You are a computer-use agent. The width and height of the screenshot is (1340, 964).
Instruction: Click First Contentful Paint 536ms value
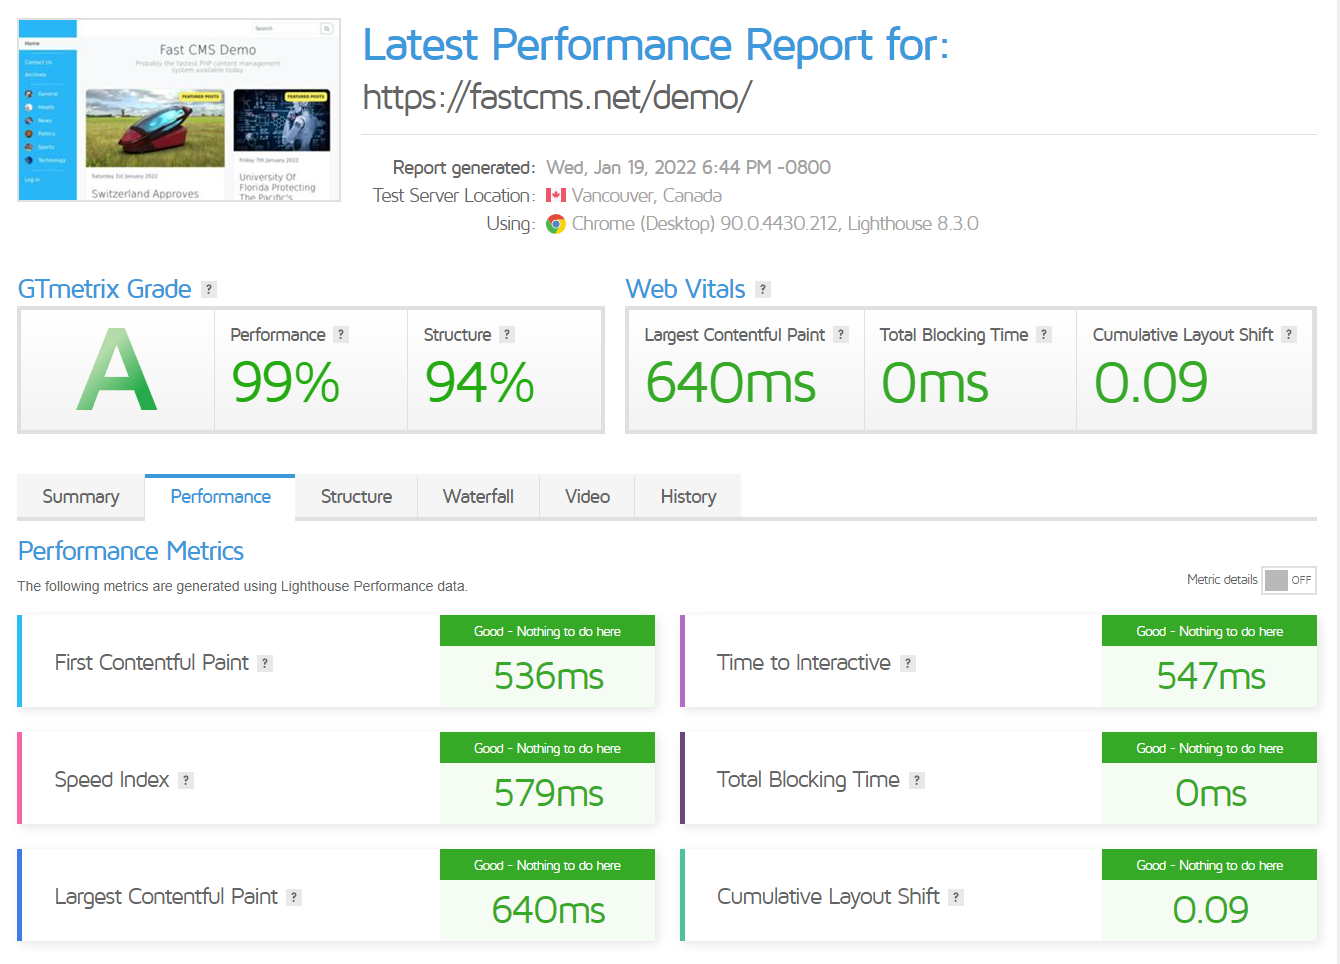coord(548,677)
